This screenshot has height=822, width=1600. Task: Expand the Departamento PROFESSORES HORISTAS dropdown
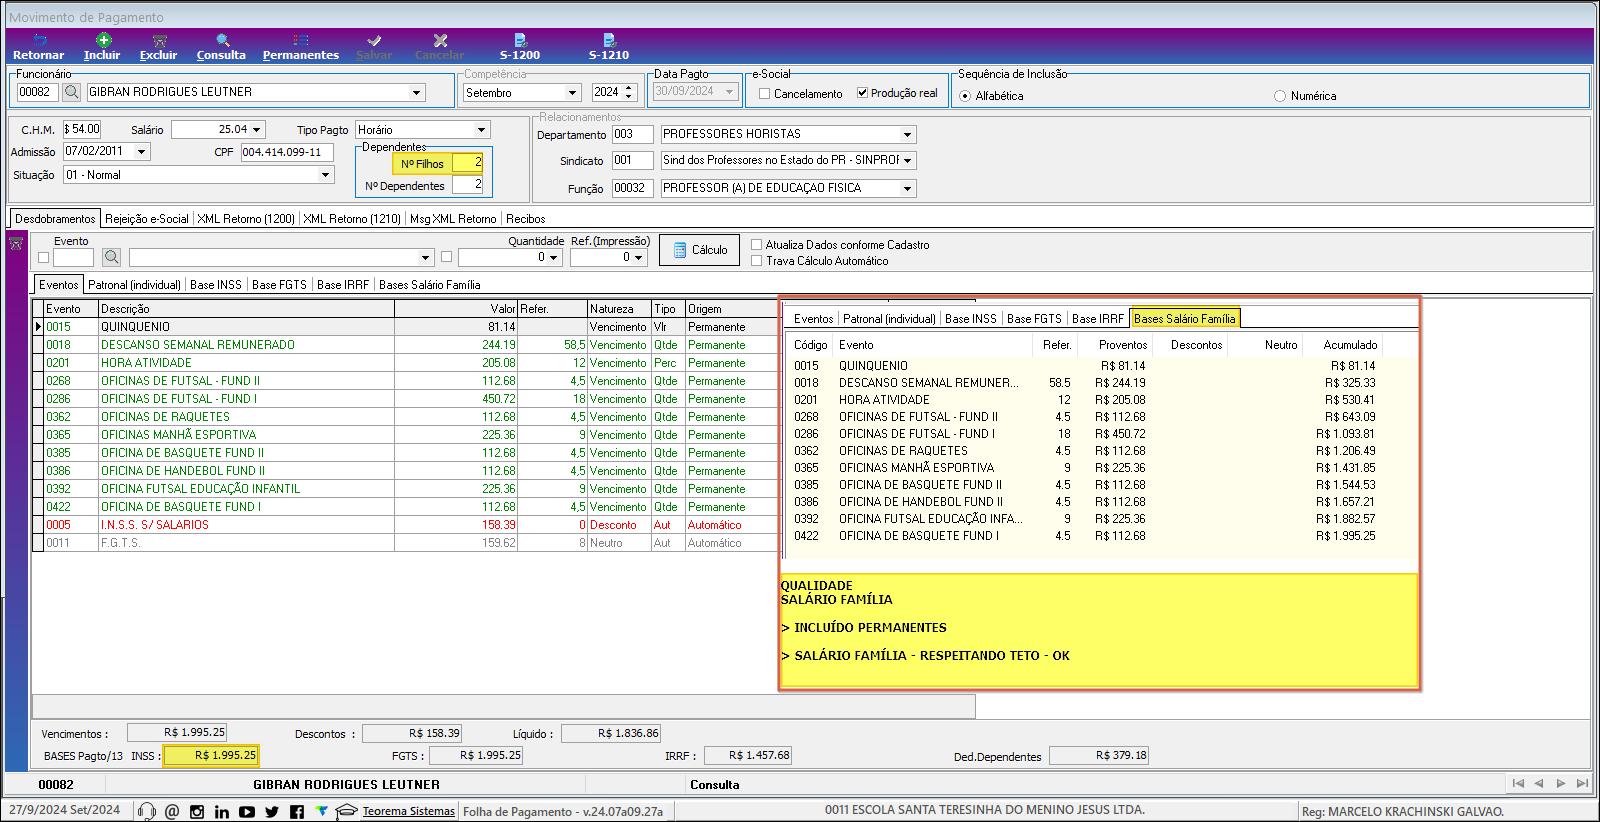point(907,134)
